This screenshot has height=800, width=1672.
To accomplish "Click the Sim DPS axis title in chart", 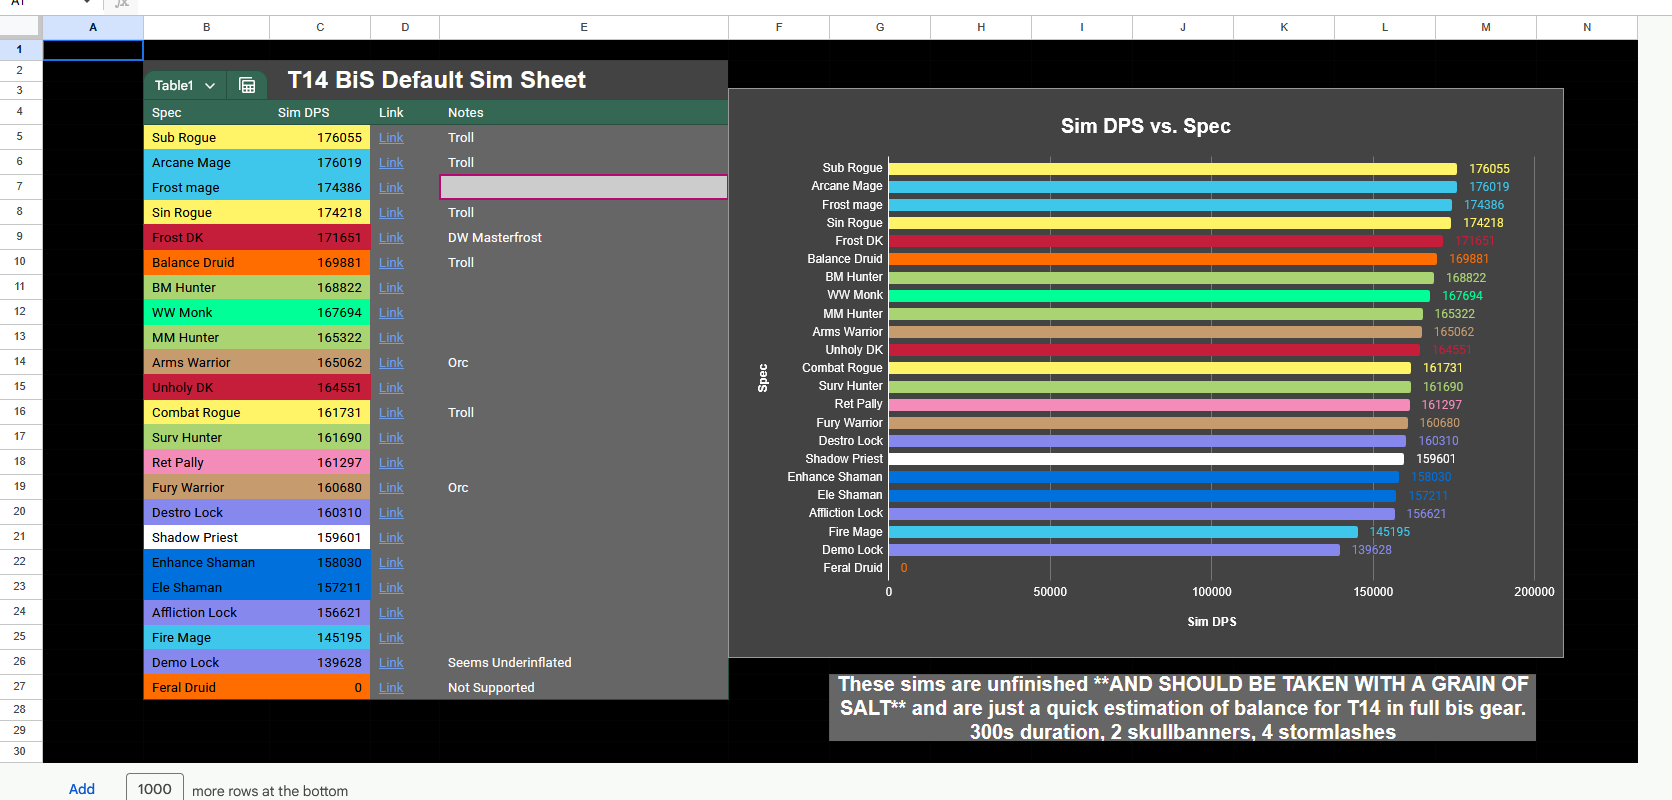I will tap(1212, 622).
